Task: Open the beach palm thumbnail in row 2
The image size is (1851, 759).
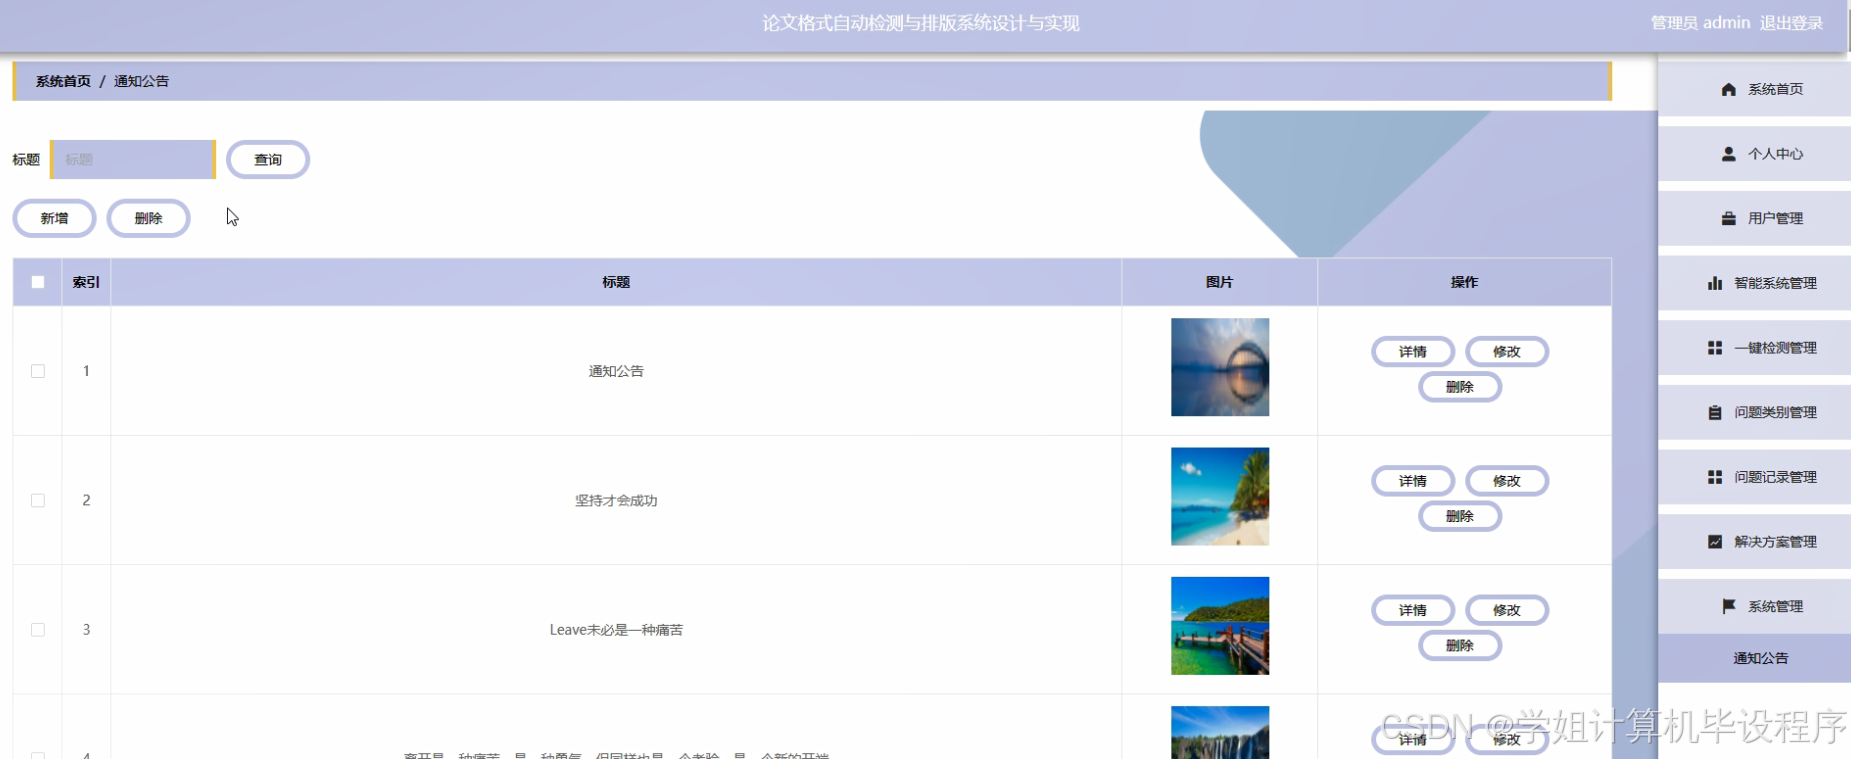Action: pos(1220,496)
